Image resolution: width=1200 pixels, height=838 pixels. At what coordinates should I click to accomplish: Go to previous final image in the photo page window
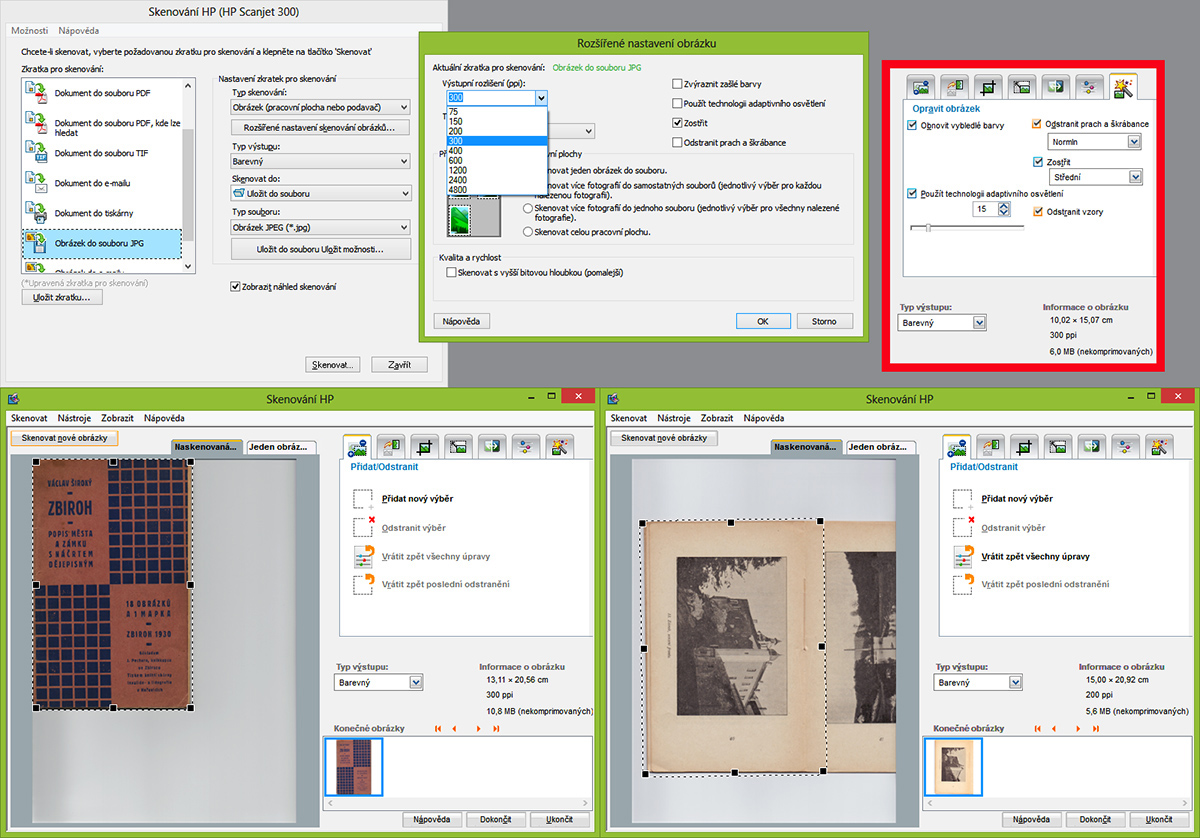pyautogui.click(x=1055, y=728)
